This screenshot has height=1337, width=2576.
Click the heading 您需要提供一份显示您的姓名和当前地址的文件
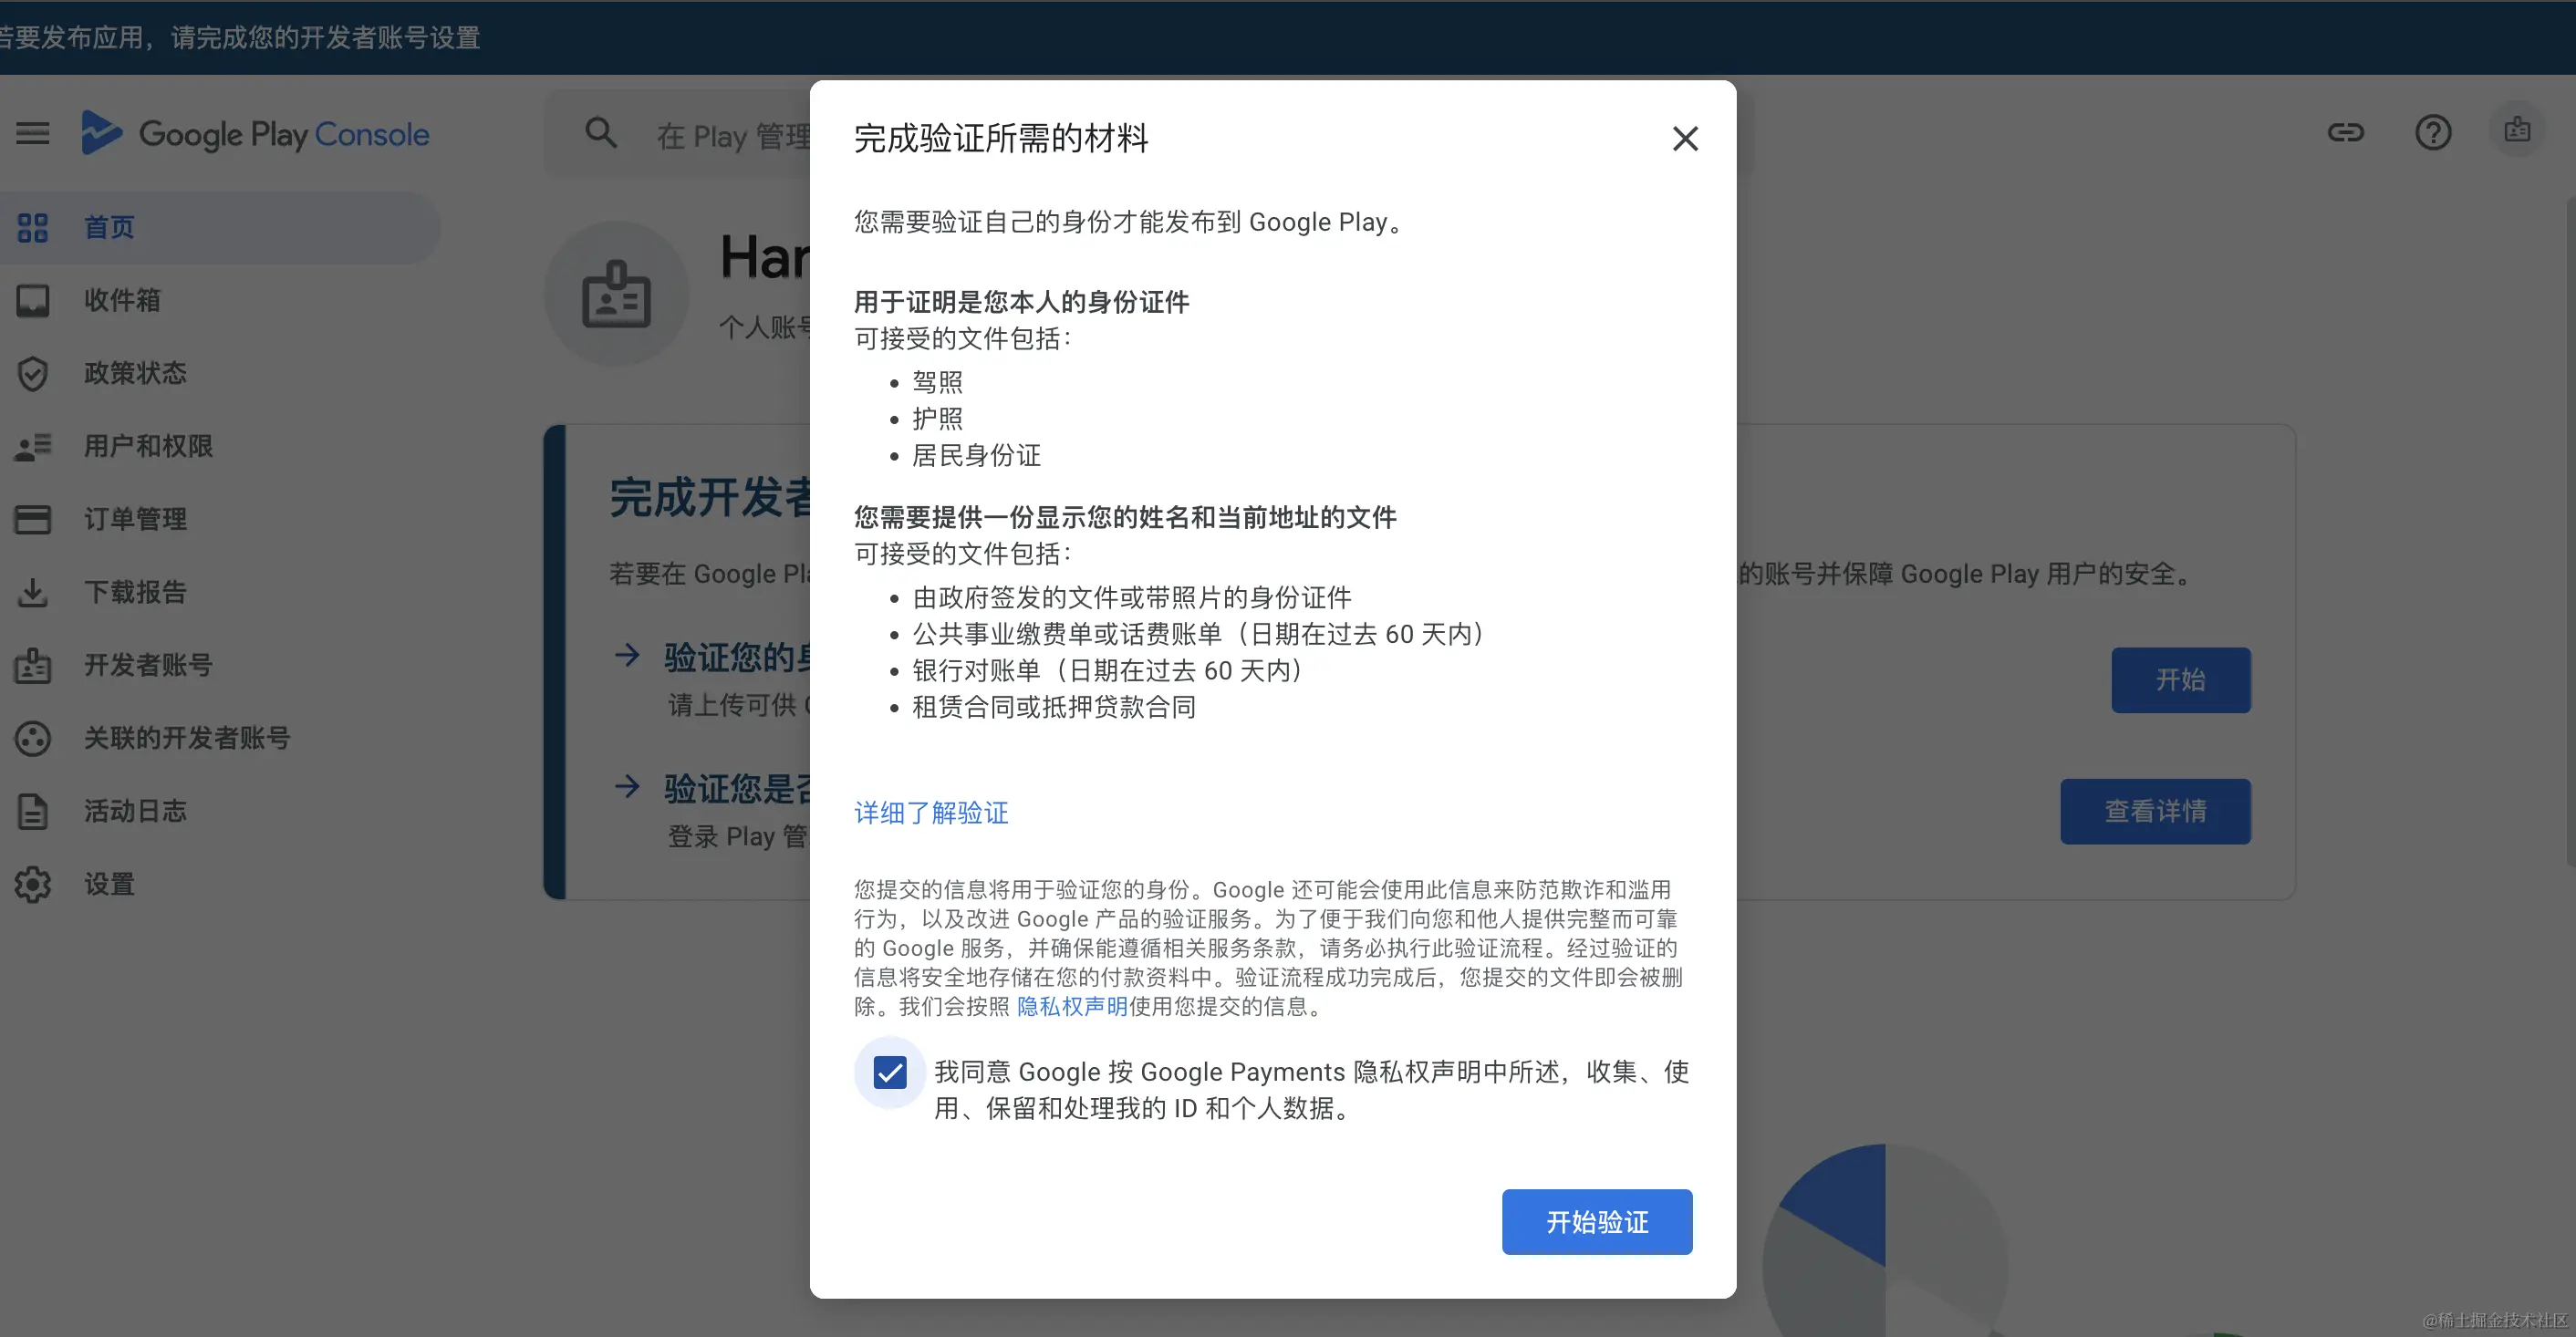pos(1125,517)
